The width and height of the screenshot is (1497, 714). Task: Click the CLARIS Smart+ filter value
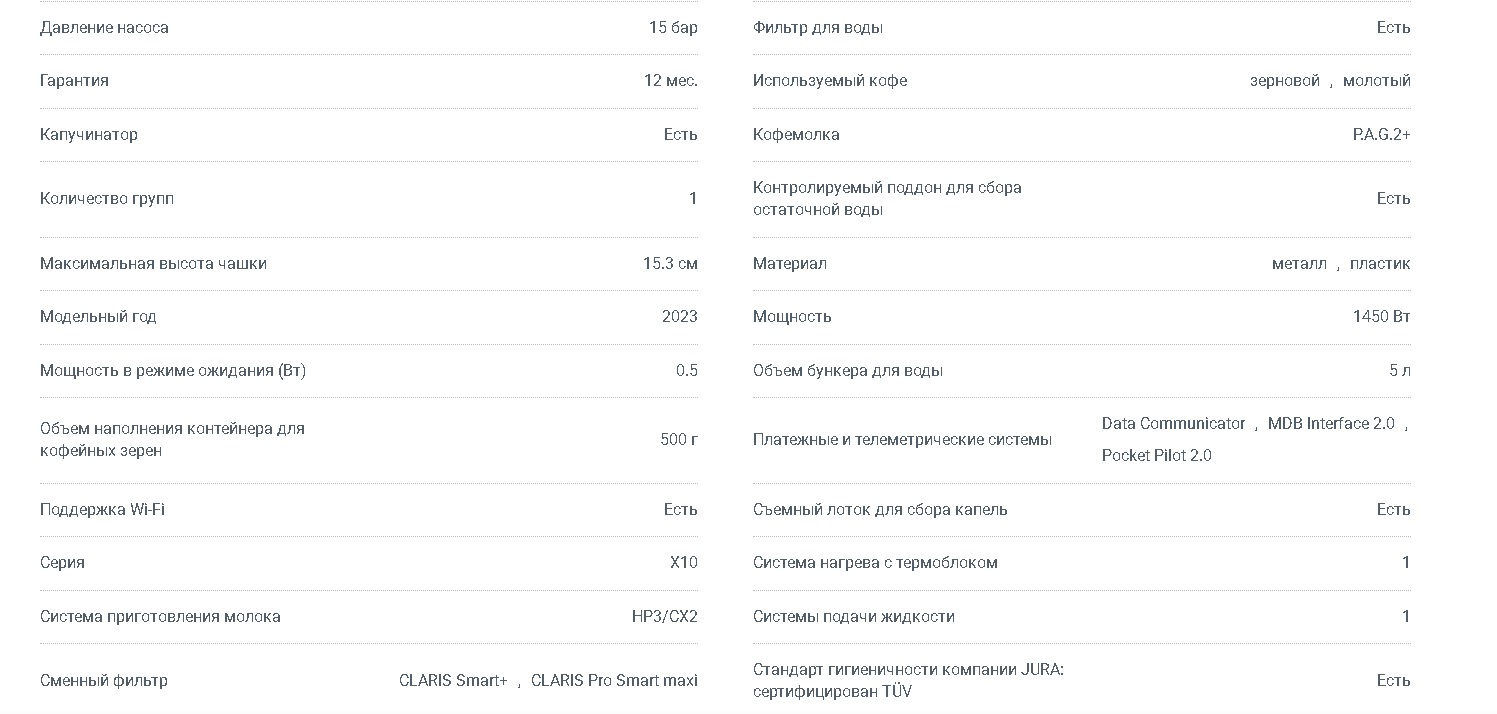tap(453, 681)
